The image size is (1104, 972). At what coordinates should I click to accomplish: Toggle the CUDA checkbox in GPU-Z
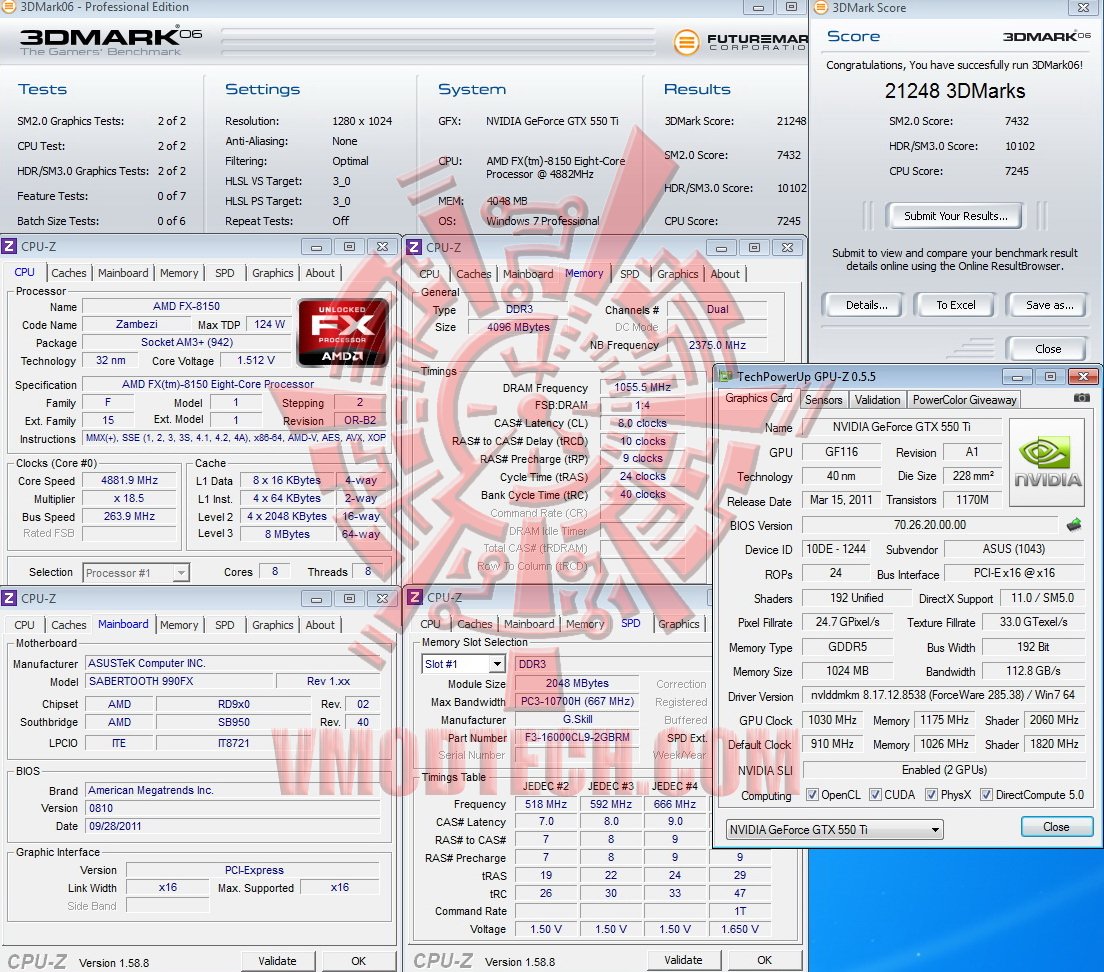[875, 795]
